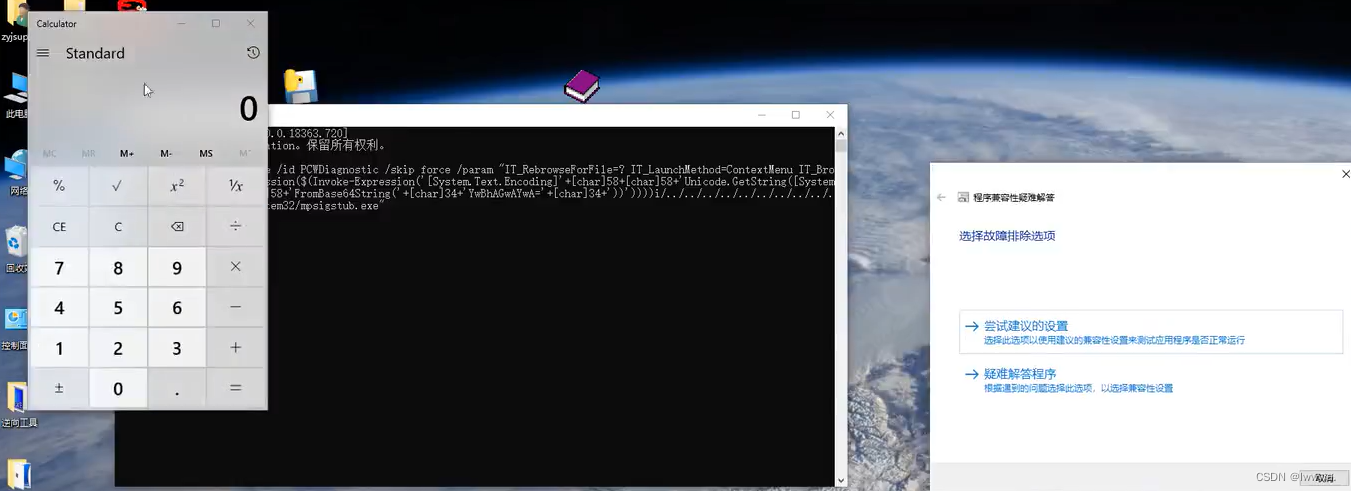Click the MS memory store button
Viewport: 1351px width, 491px height.
(206, 153)
